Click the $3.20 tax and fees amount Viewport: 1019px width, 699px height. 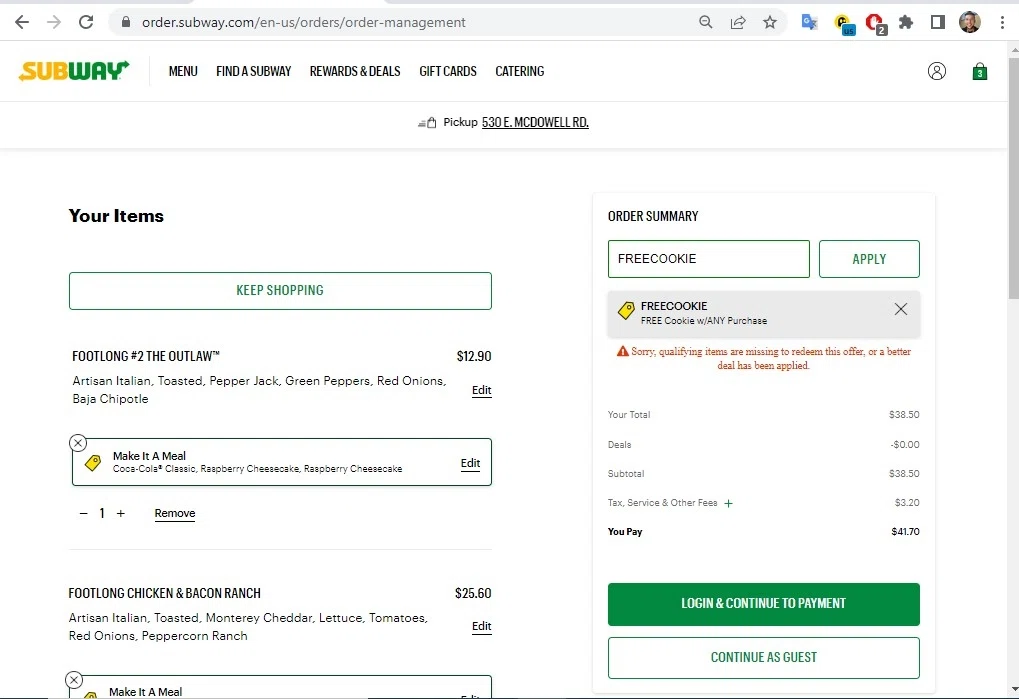pyautogui.click(x=907, y=502)
